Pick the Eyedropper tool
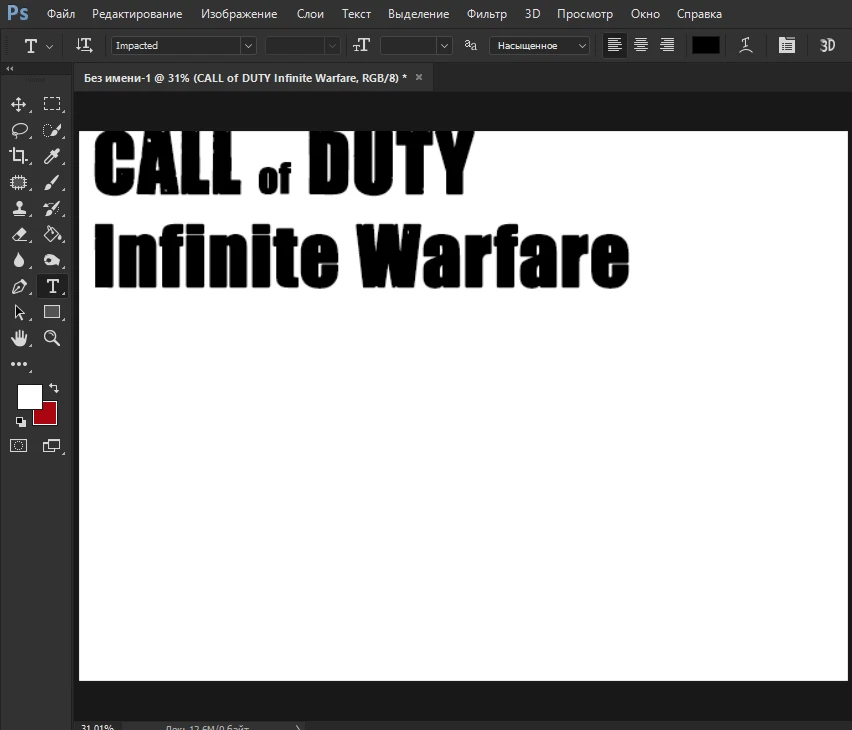852x730 pixels. [x=52, y=155]
